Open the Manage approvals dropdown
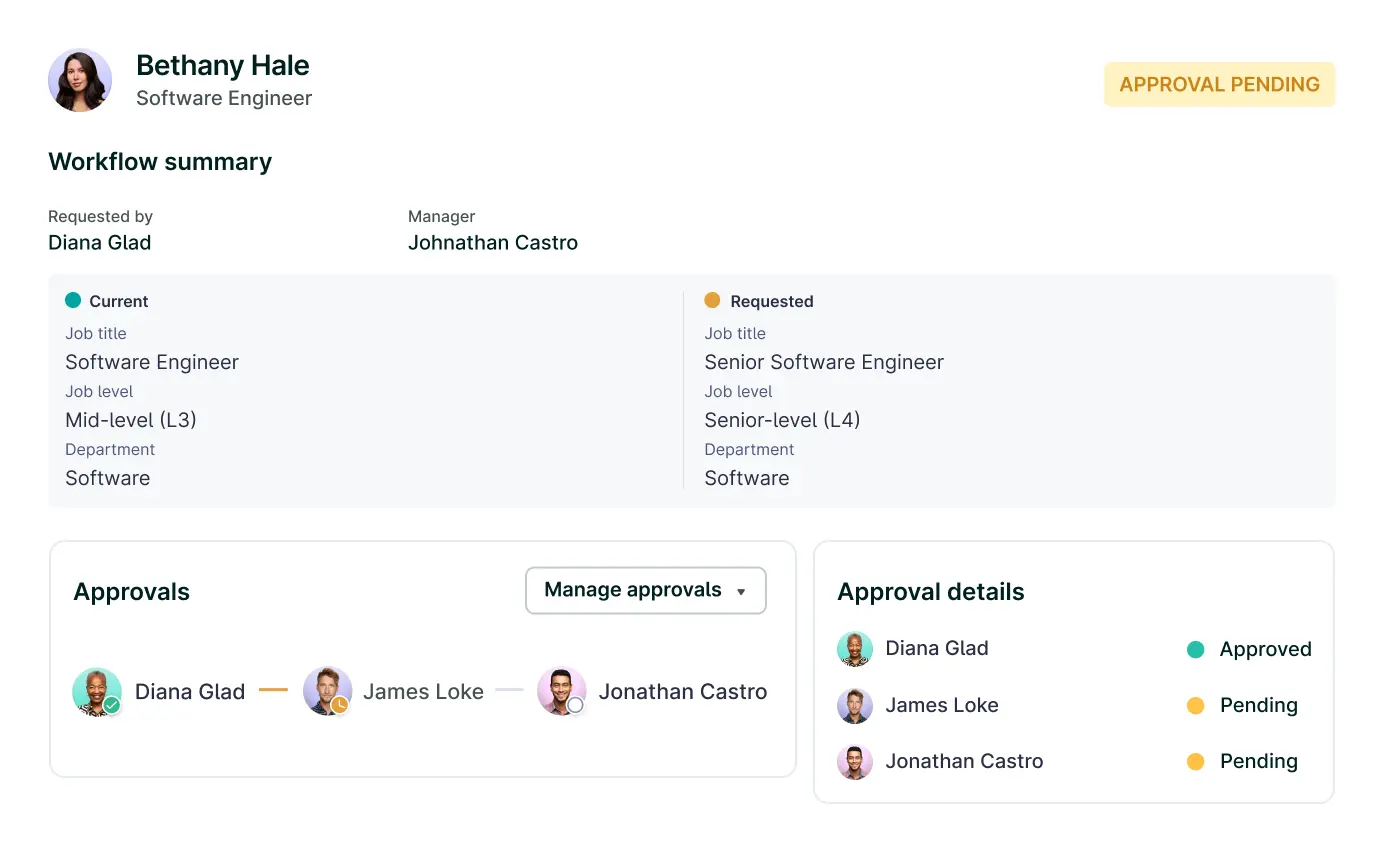The width and height of the screenshot is (1384, 856). point(645,591)
